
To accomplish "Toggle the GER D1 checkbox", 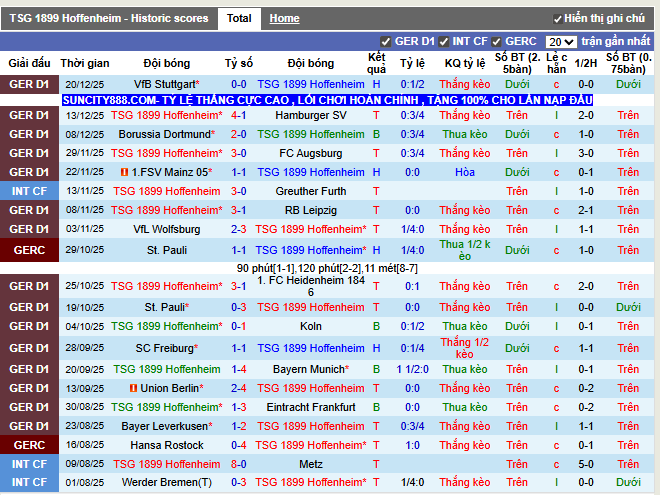I will tap(385, 42).
